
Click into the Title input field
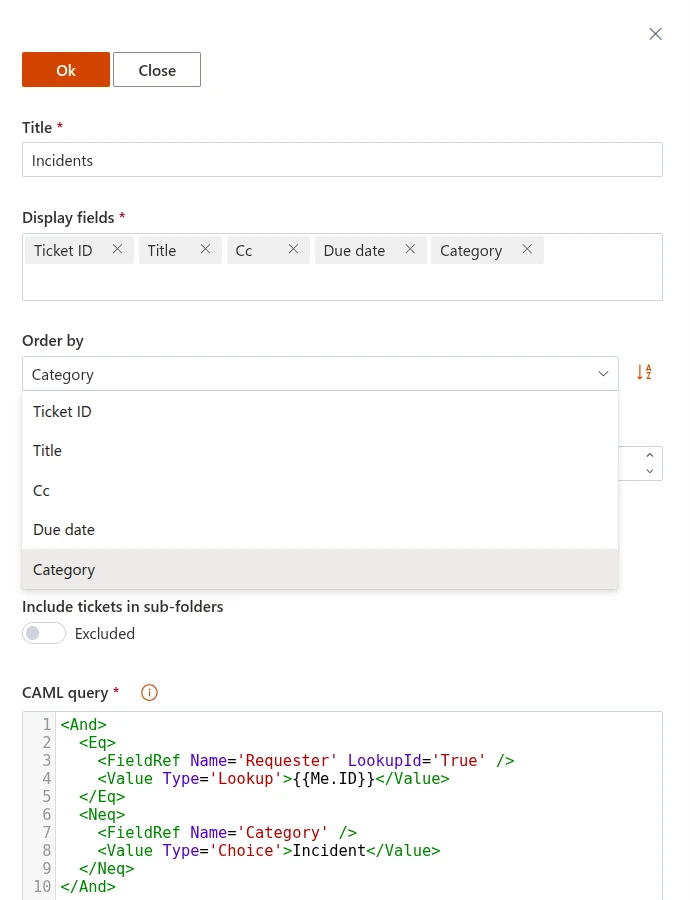coord(342,160)
